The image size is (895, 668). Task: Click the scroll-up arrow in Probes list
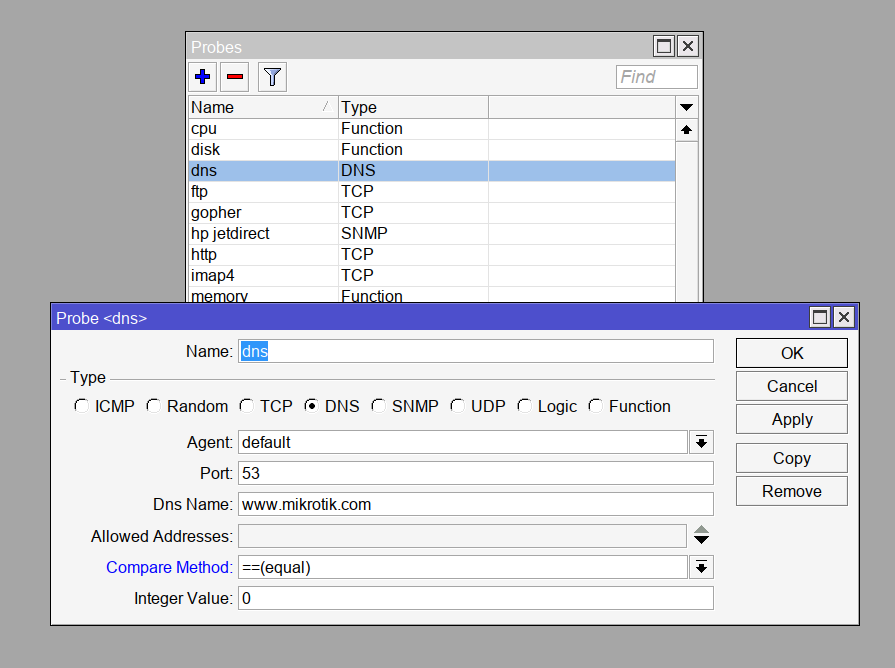click(x=686, y=130)
